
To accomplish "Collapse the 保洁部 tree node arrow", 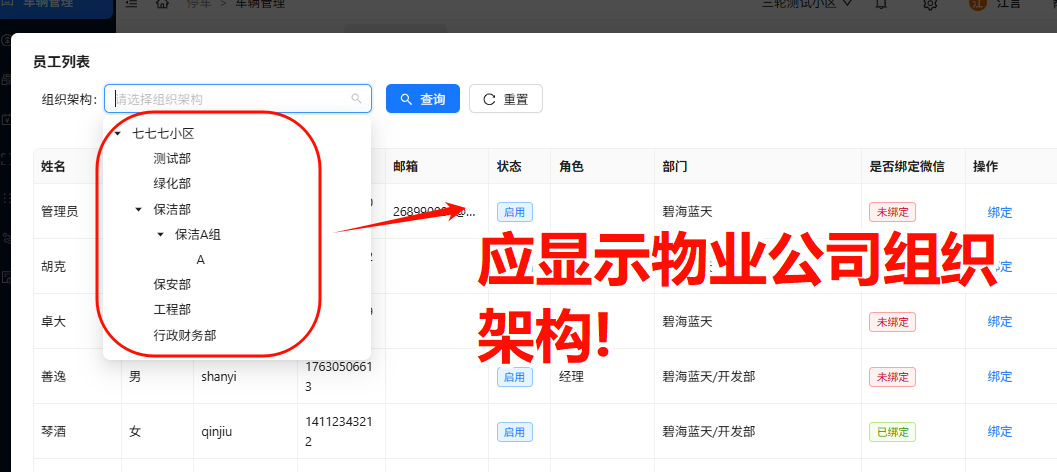I will 139,210.
